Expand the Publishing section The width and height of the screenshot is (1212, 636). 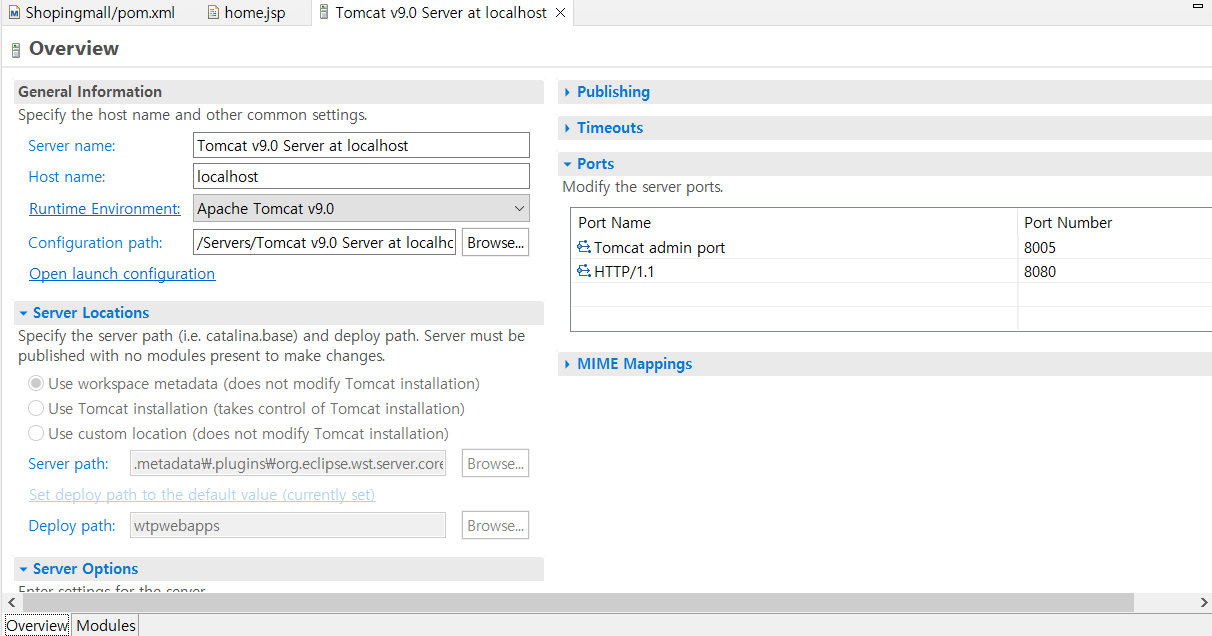[567, 92]
